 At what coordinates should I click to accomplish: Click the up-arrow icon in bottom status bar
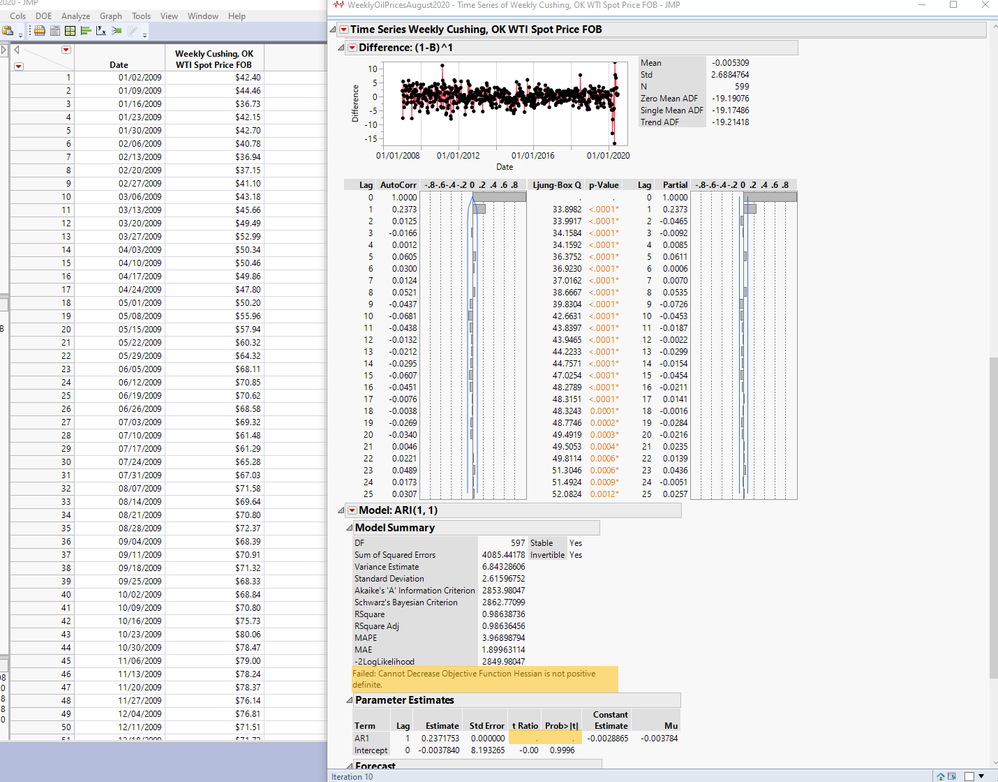[940, 776]
